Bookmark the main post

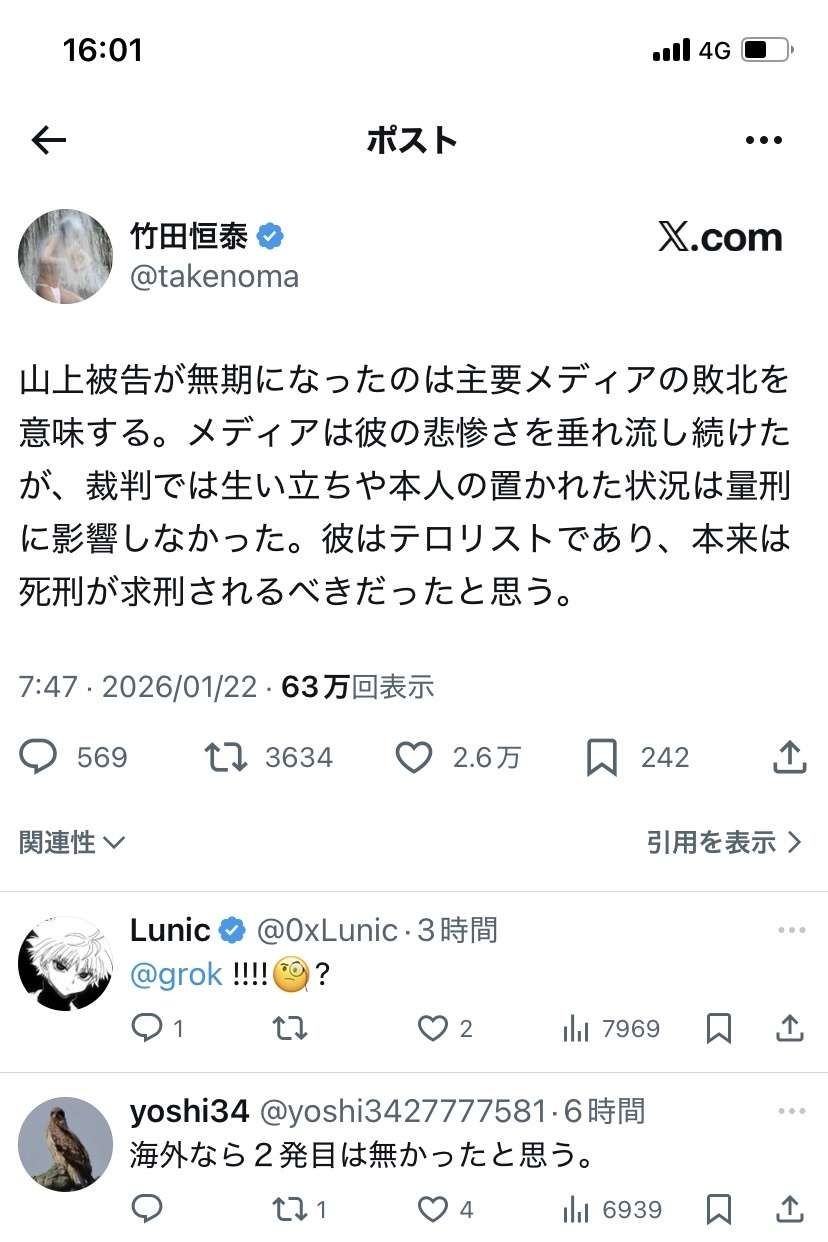(x=601, y=758)
